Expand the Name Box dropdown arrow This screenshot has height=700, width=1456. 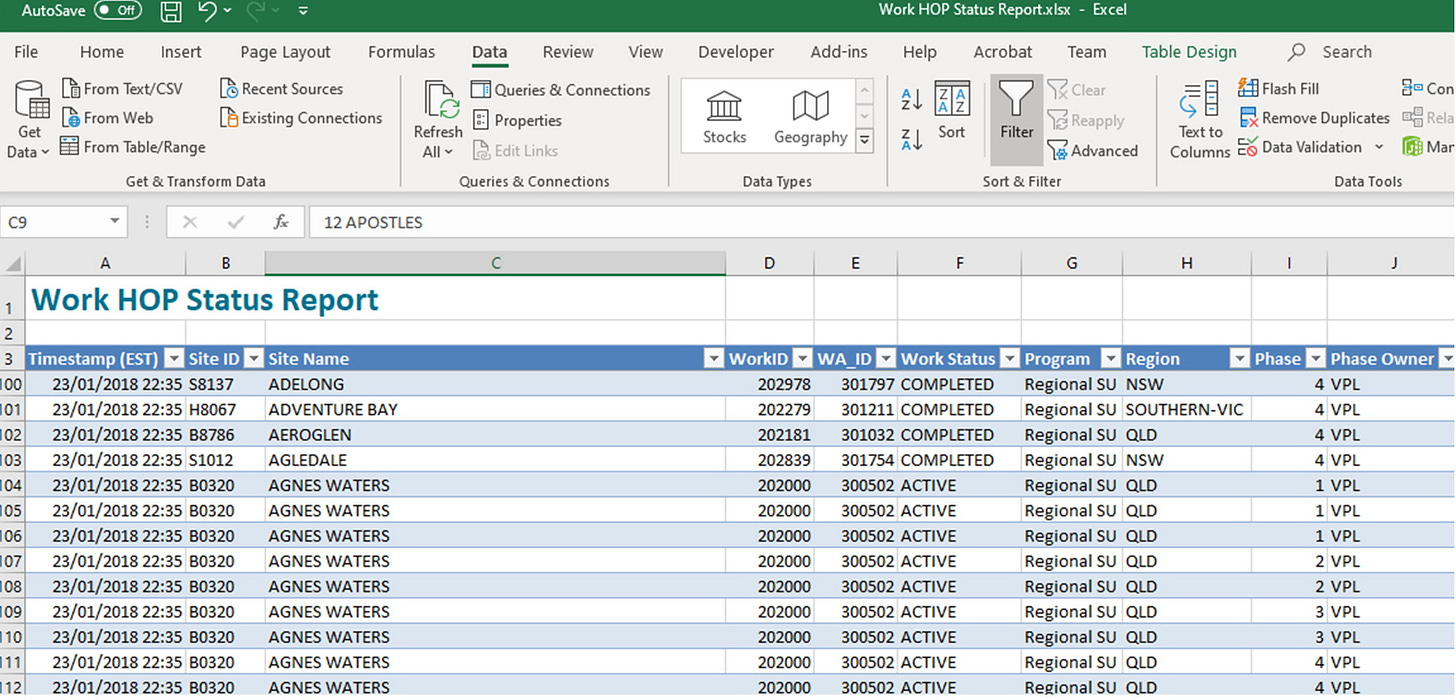point(115,222)
